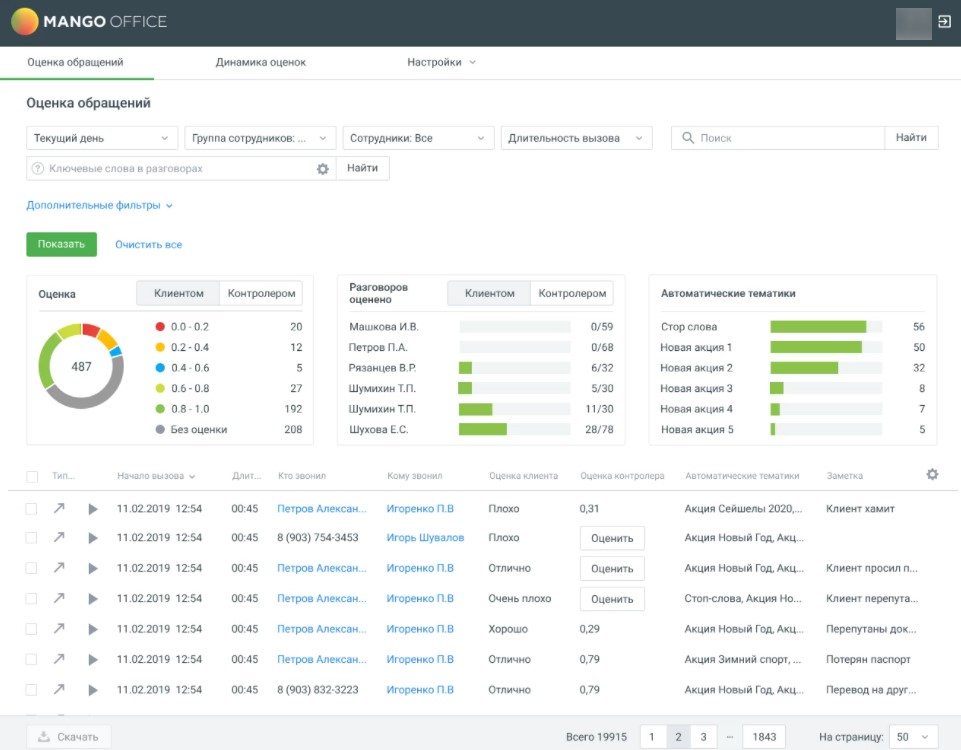The height and width of the screenshot is (750, 961).
Task: Open the Текущий день period dropdown
Action: click(x=101, y=138)
